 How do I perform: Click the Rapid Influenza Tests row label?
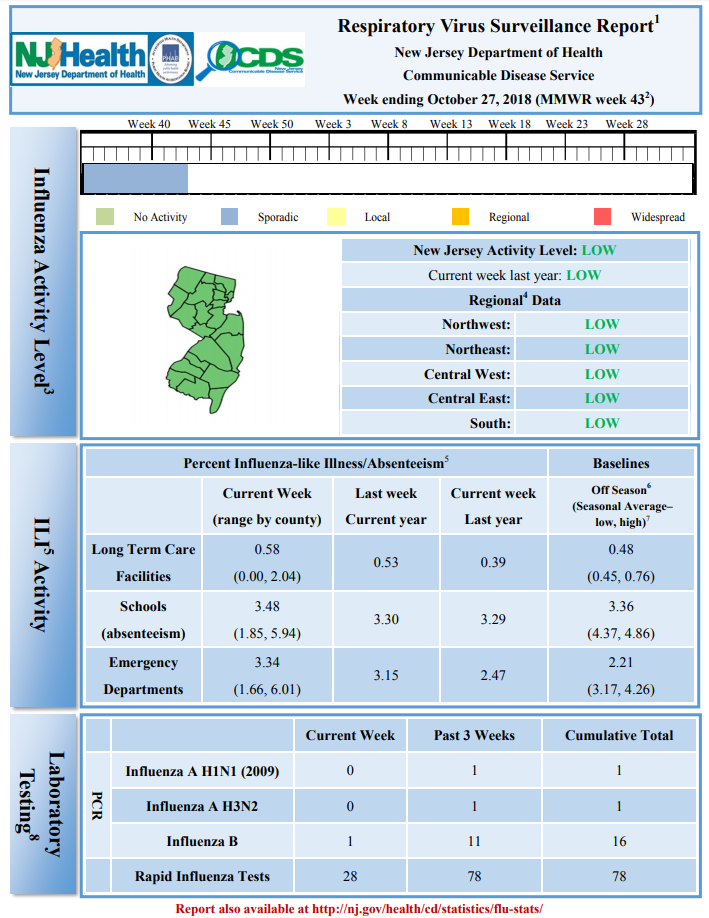[x=202, y=876]
